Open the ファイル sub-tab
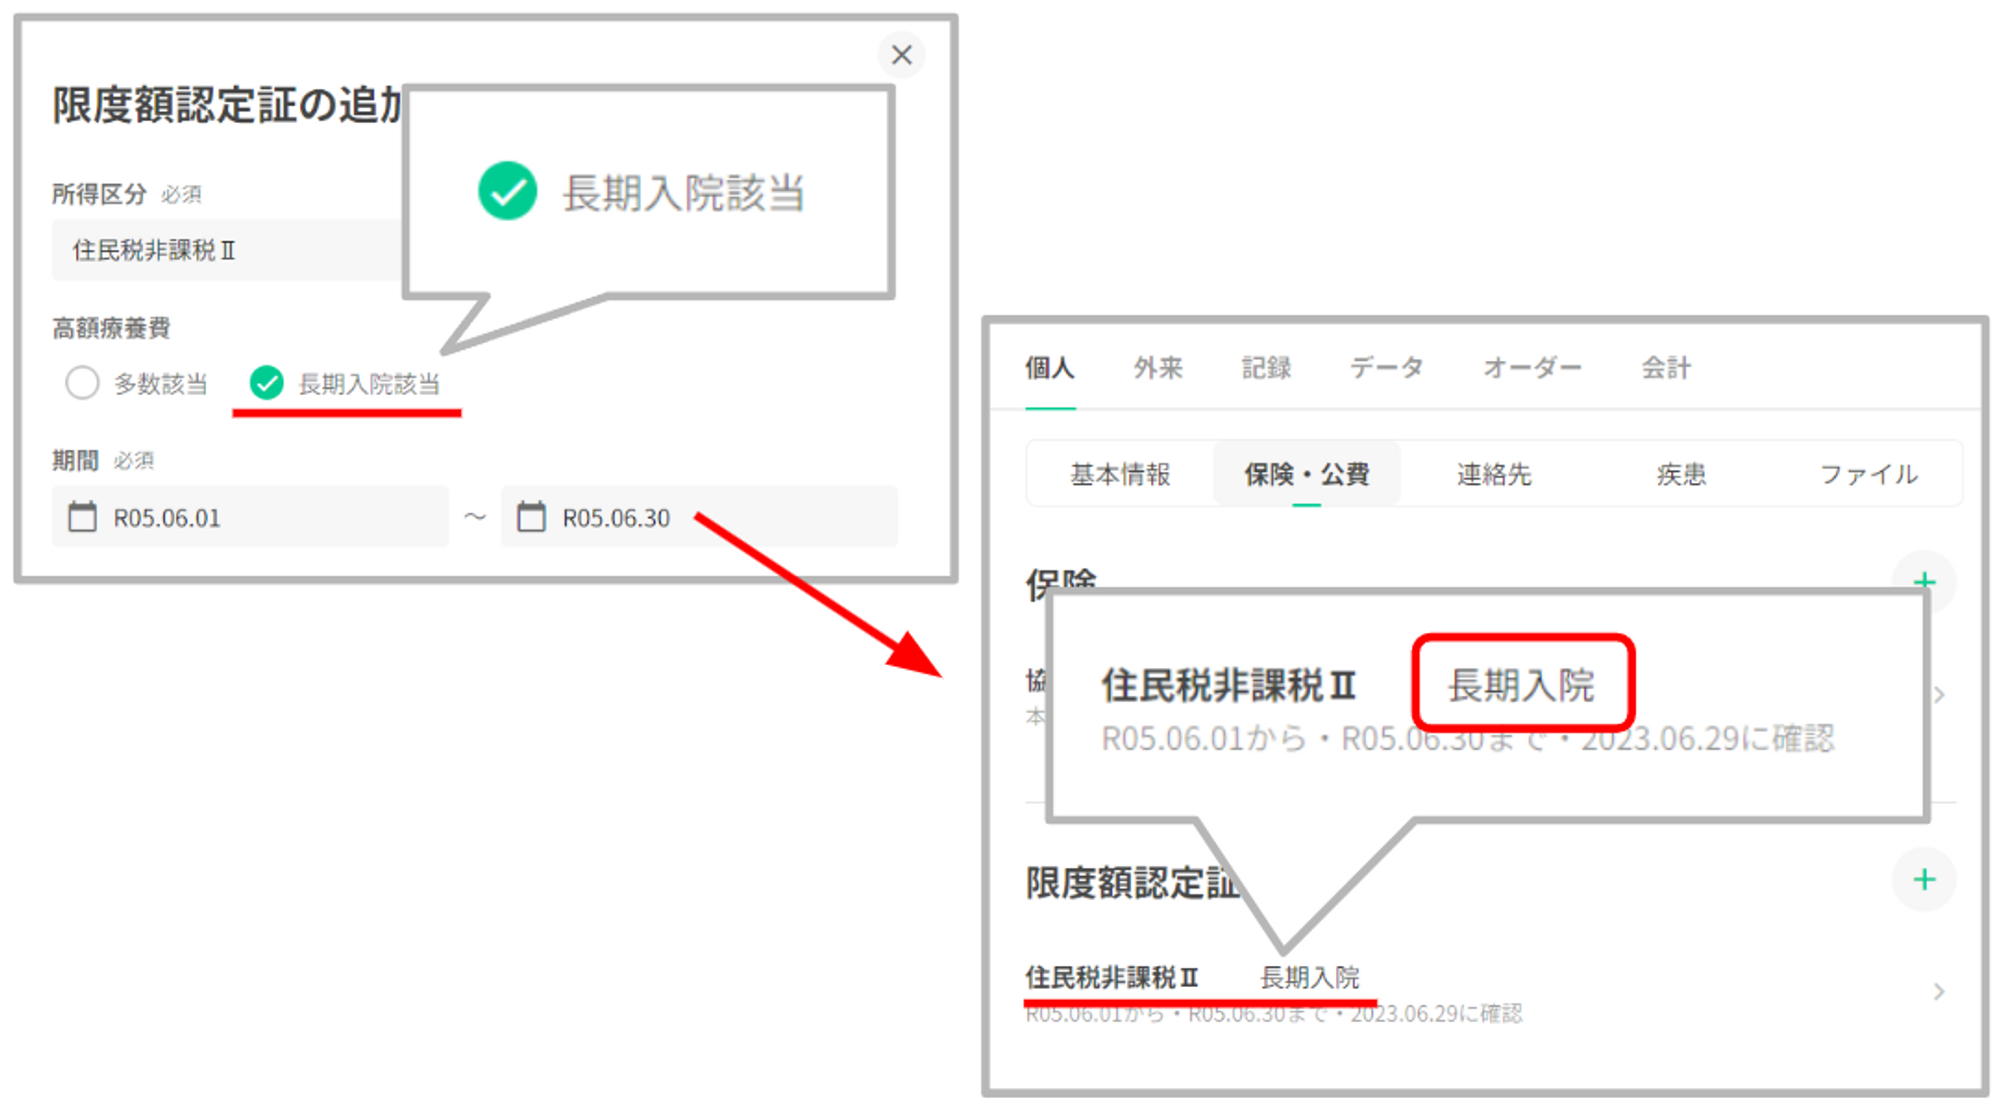Screen dimensions: 2000x1108 pyautogui.click(x=1867, y=474)
